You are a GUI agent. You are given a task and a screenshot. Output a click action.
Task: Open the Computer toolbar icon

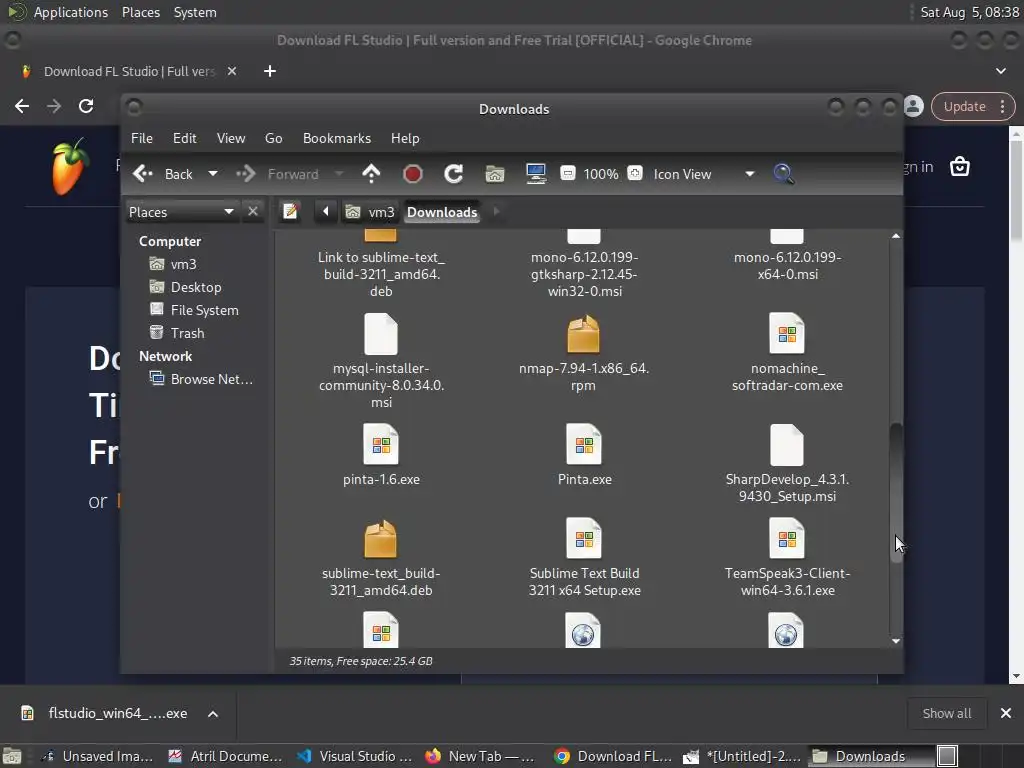(536, 174)
